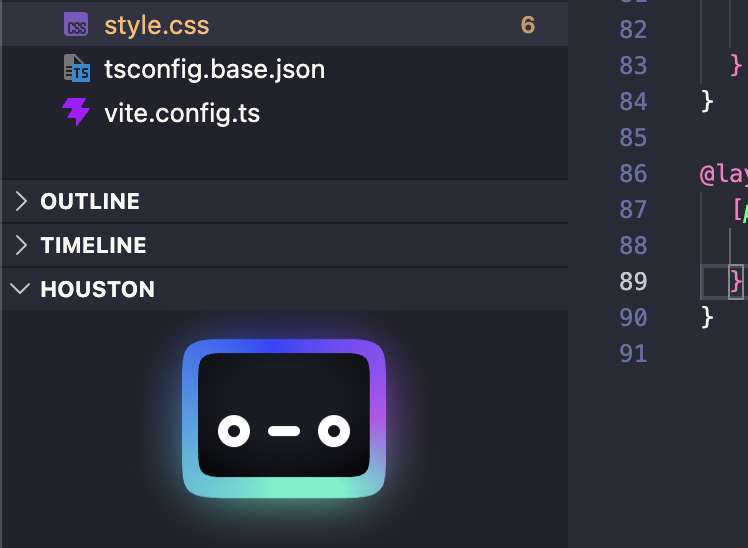Screen dimensions: 748x548
Task: Expand the TIMELINE section chevron
Action: pos(21,245)
